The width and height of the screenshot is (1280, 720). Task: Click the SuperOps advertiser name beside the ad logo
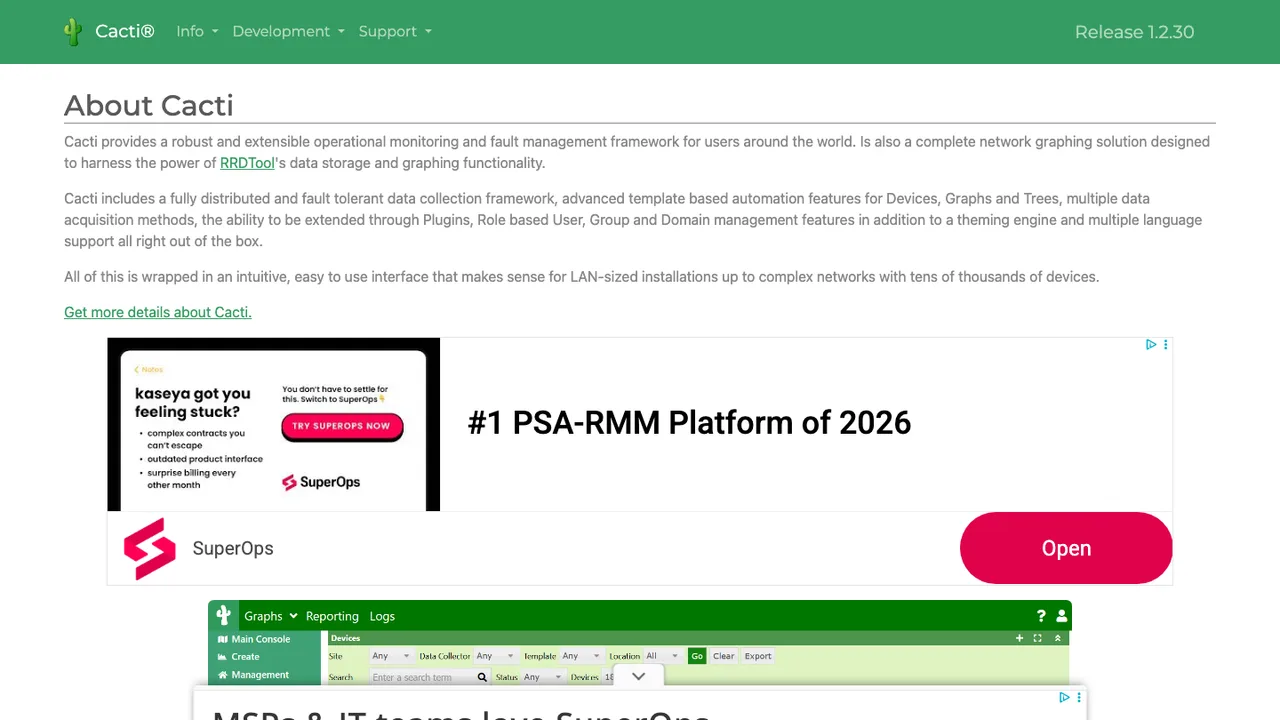[x=233, y=548]
